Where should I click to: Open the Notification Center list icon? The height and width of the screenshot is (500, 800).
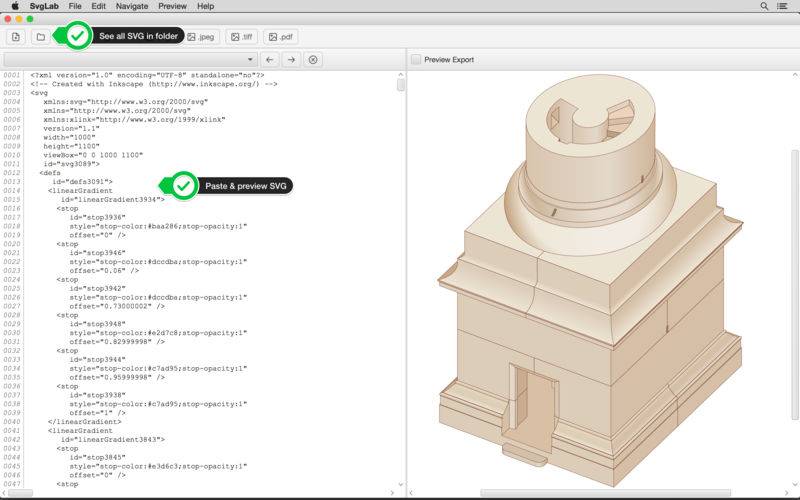pos(782,6)
